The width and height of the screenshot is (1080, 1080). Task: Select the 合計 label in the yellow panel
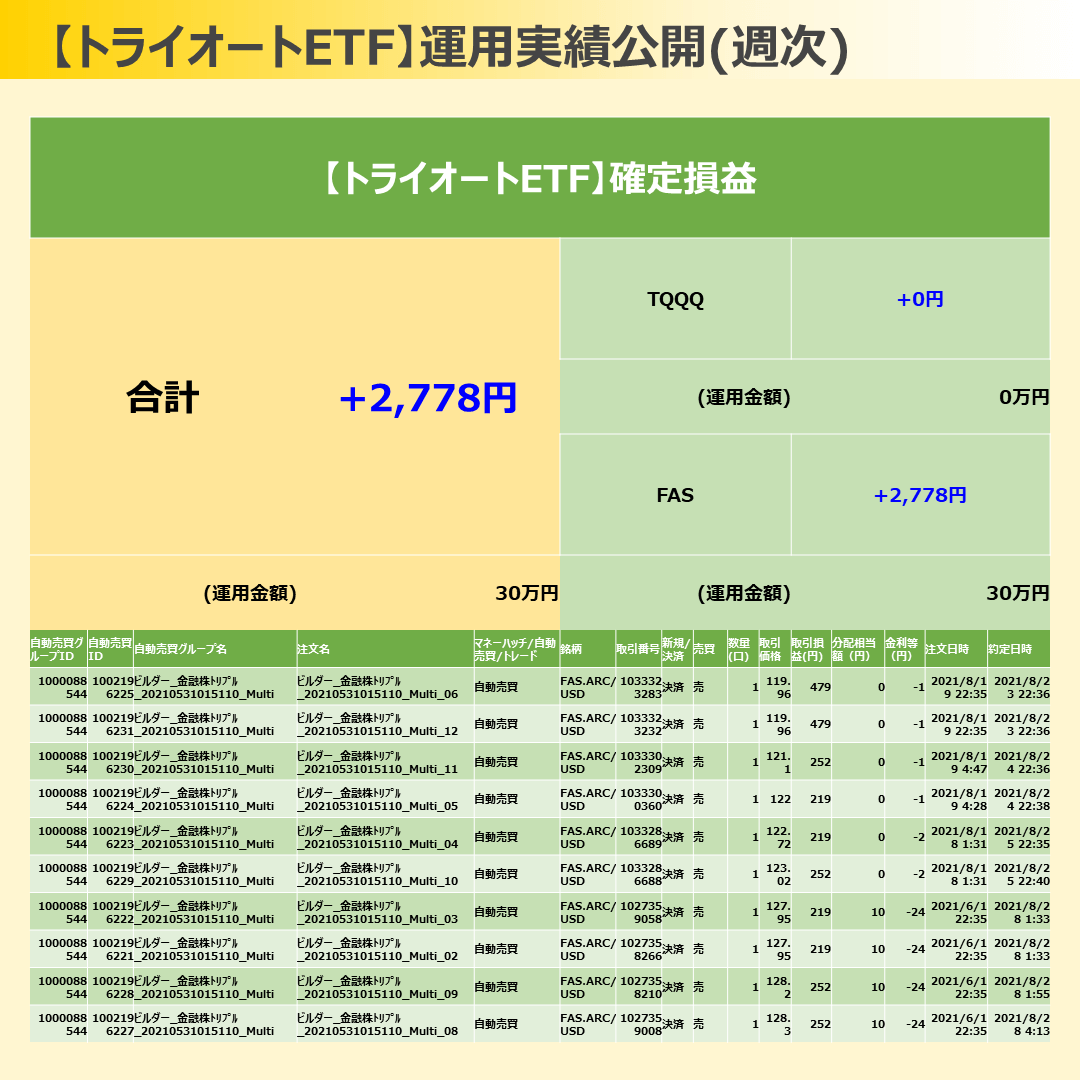163,398
